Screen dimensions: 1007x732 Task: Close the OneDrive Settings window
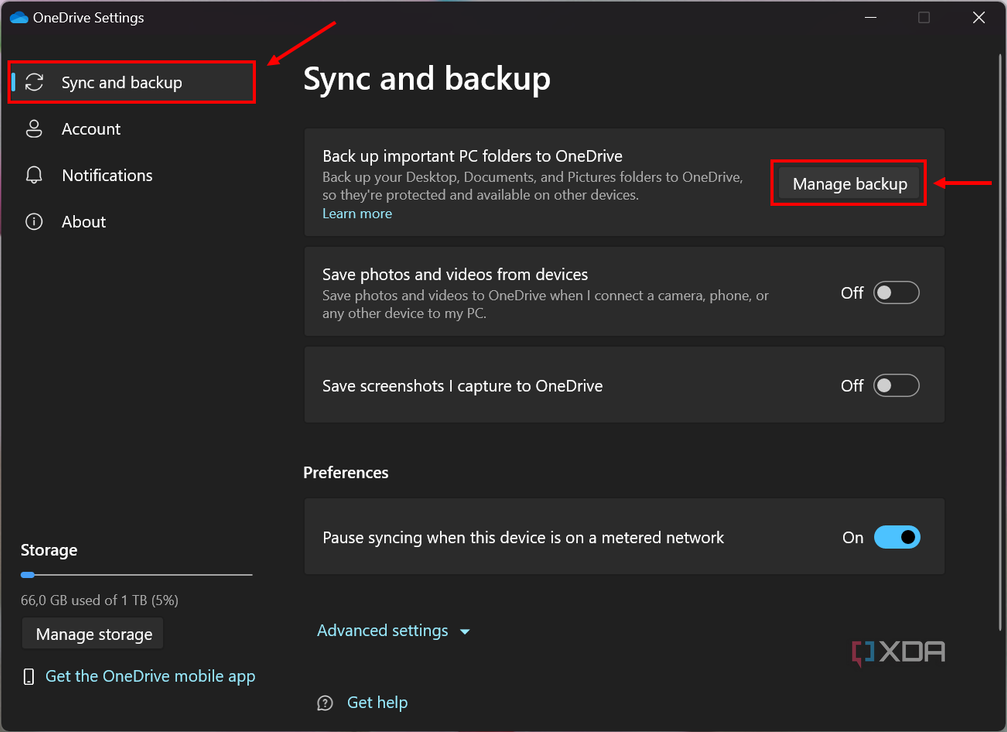coord(977,17)
